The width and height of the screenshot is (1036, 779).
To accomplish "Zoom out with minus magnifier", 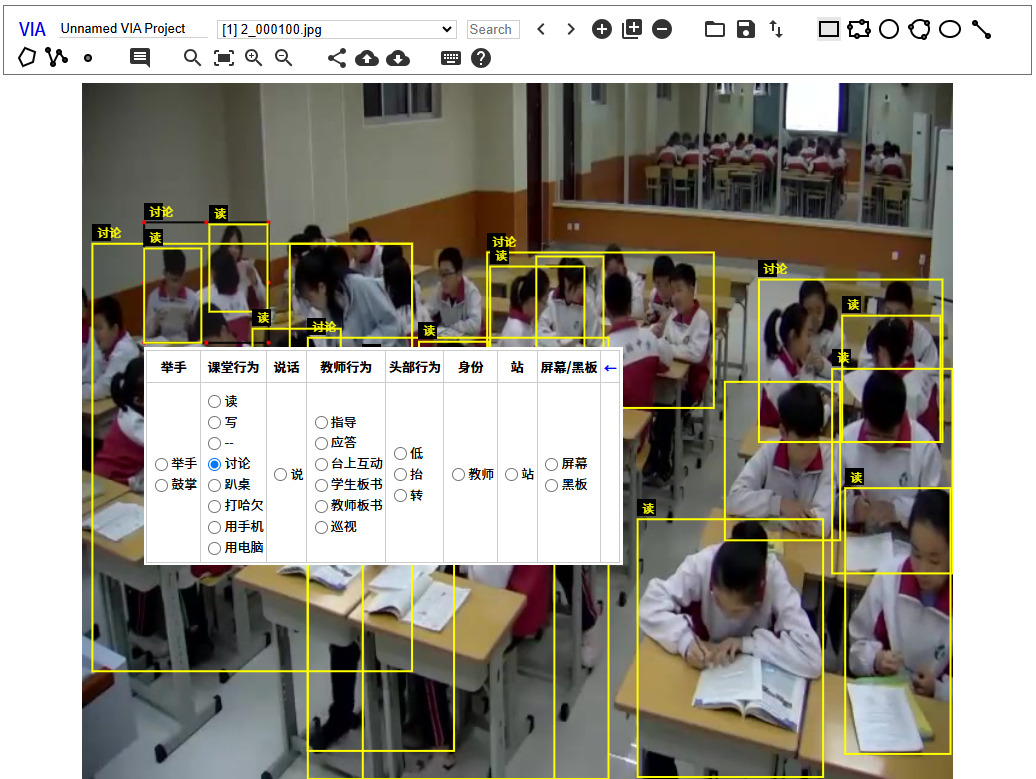I will [x=284, y=58].
